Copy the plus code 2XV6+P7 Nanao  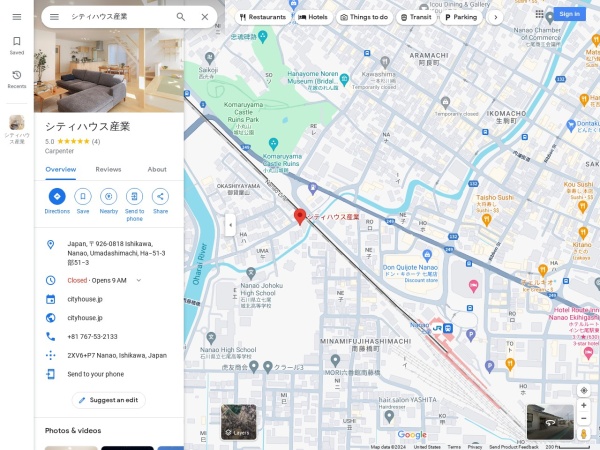coord(109,355)
